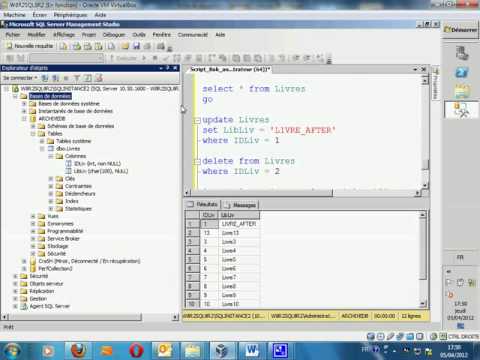Collapse the Colonnes folder node
Viewport: 480px width, 360px height.
pyautogui.click(x=51, y=156)
